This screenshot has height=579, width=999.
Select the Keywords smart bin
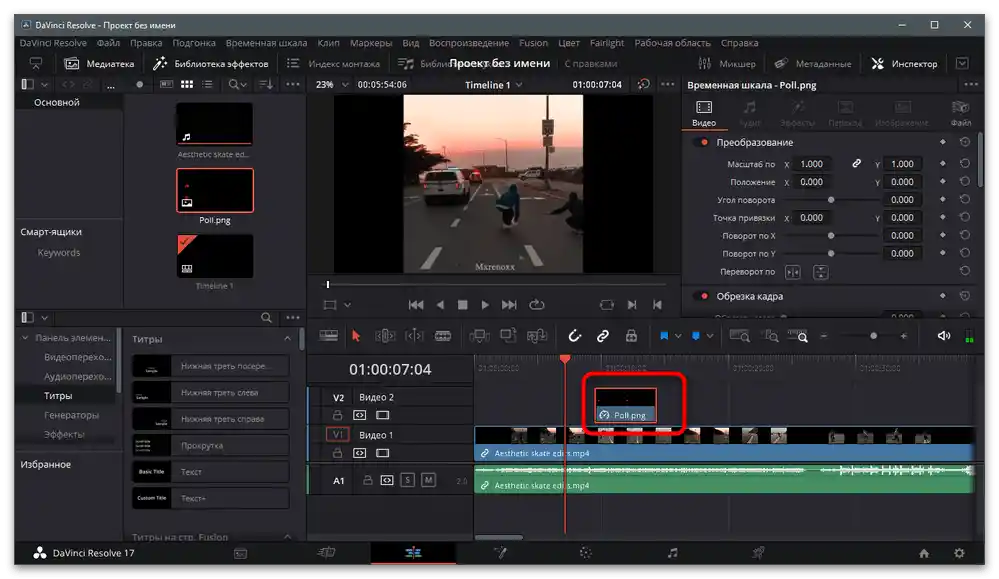click(x=59, y=252)
